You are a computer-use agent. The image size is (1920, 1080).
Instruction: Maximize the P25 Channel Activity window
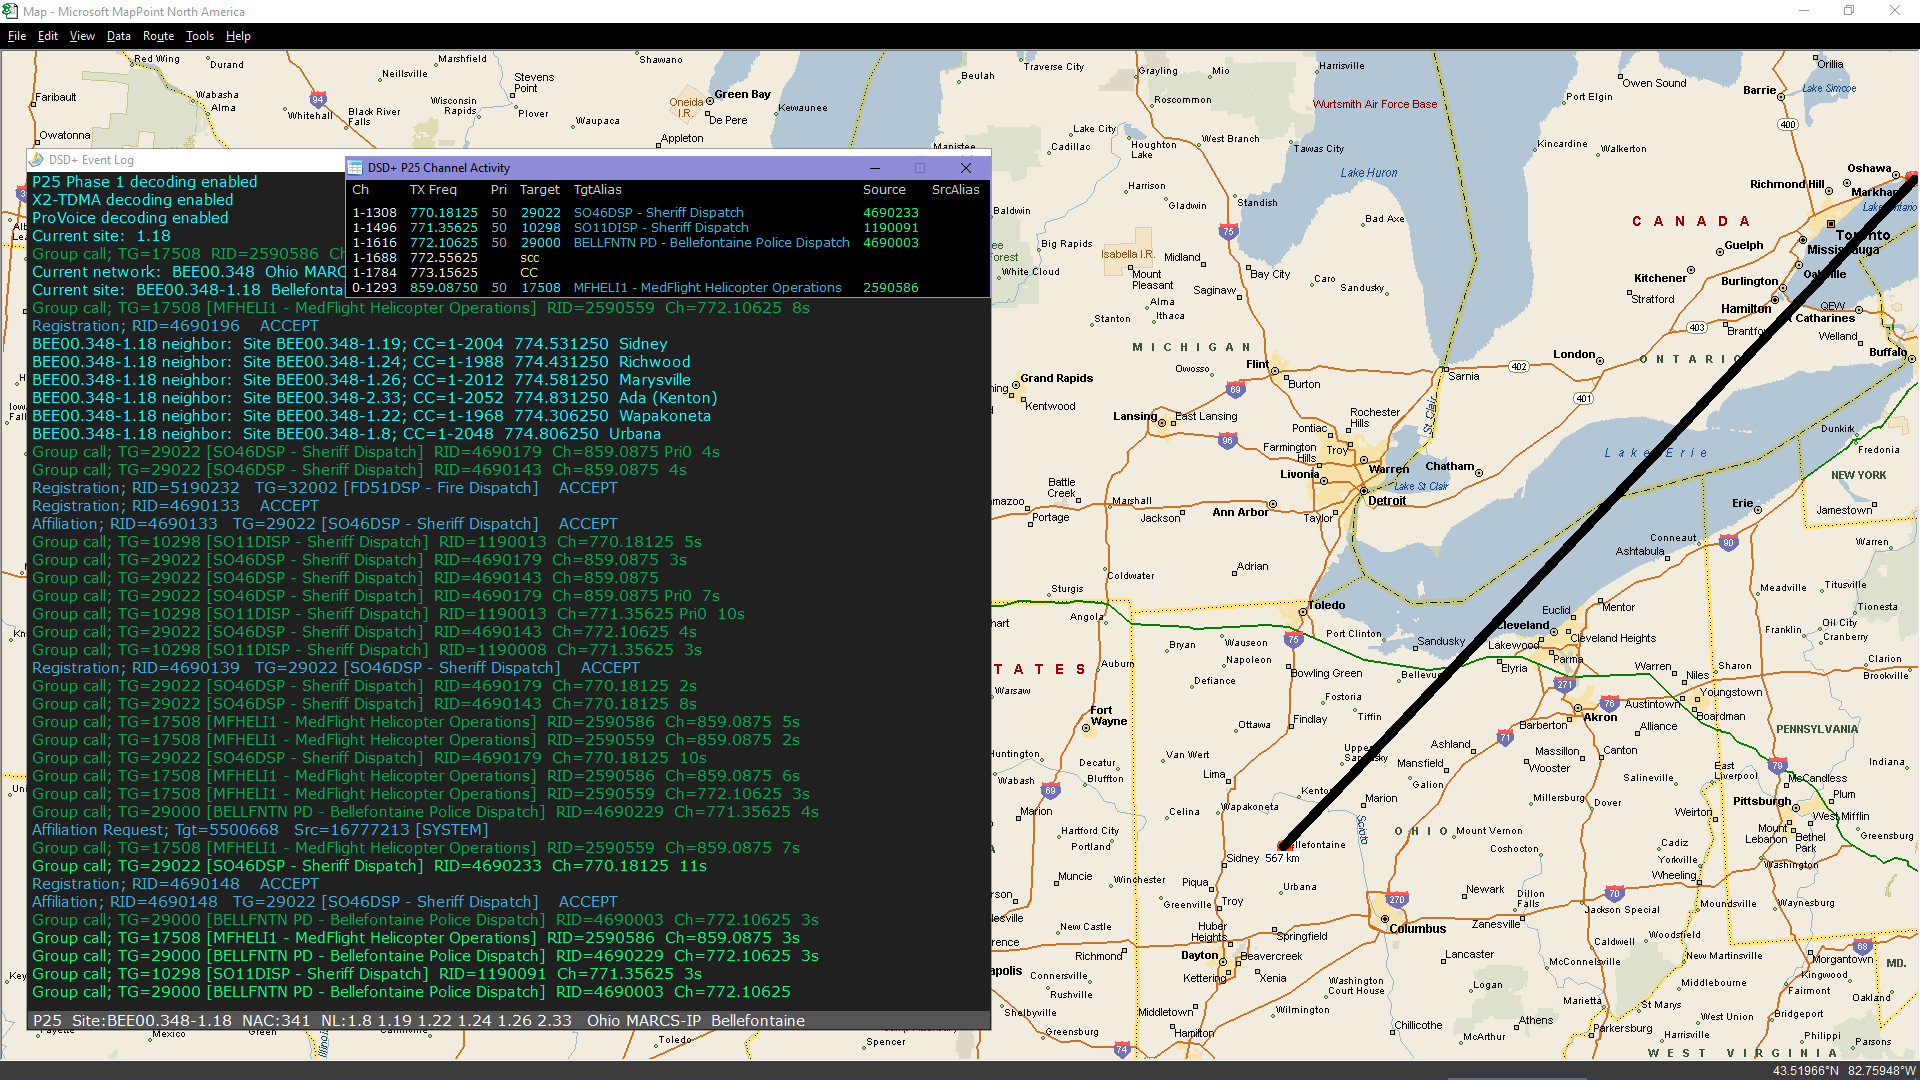pos(920,168)
